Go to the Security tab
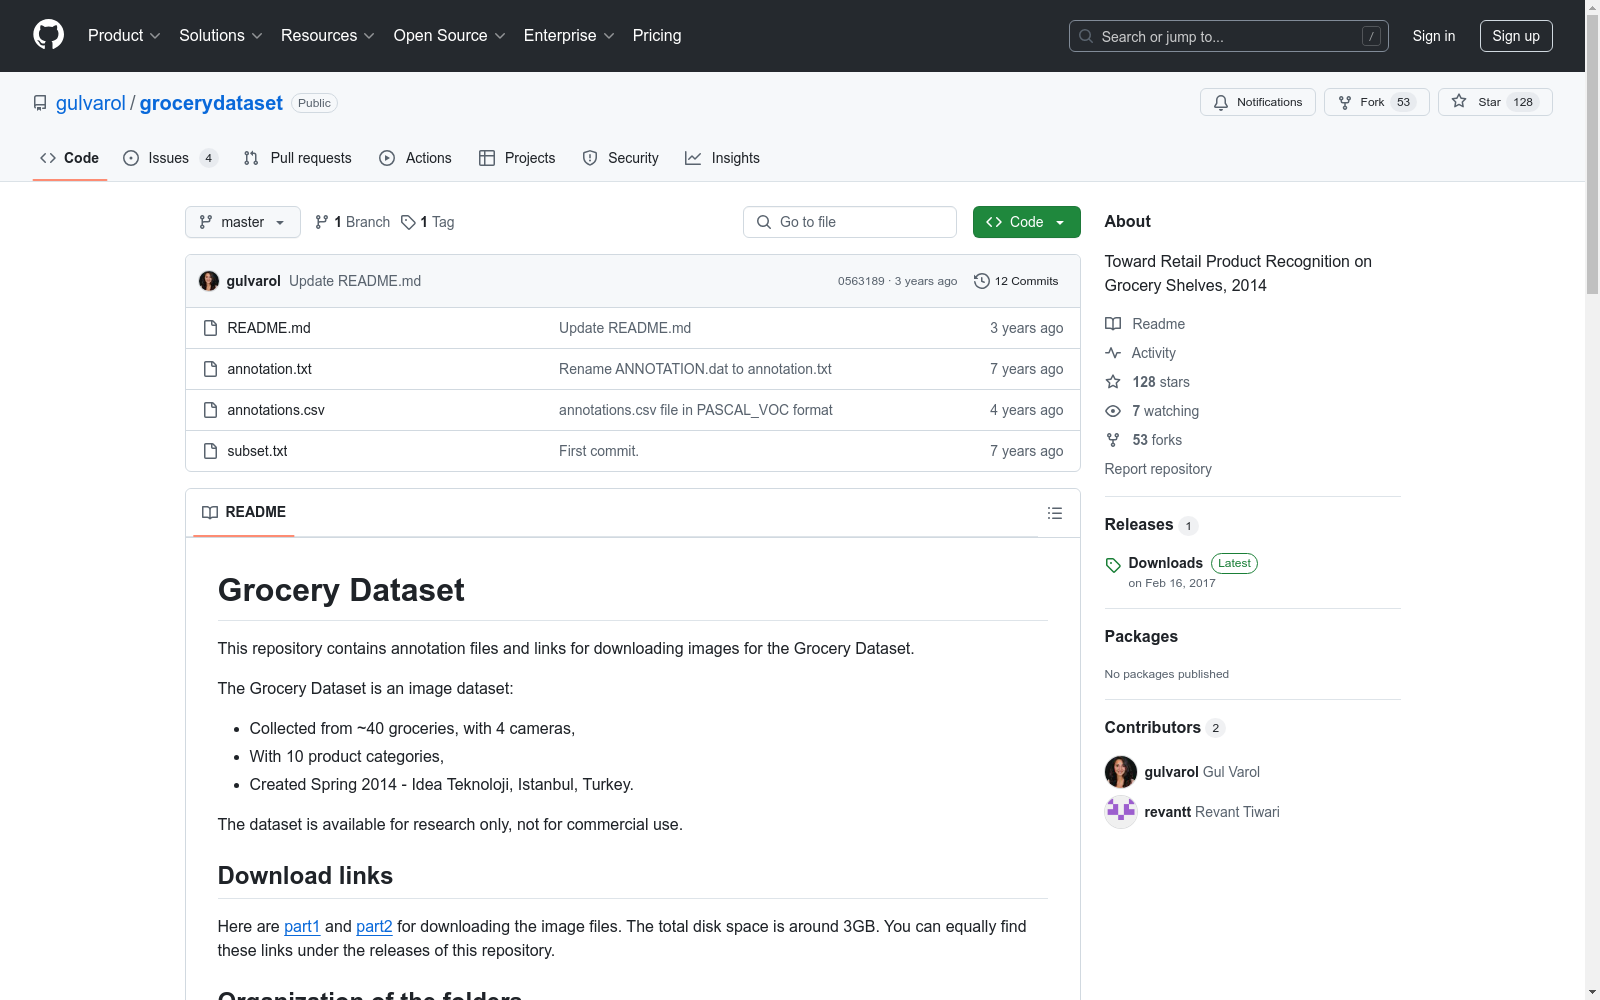 [621, 158]
